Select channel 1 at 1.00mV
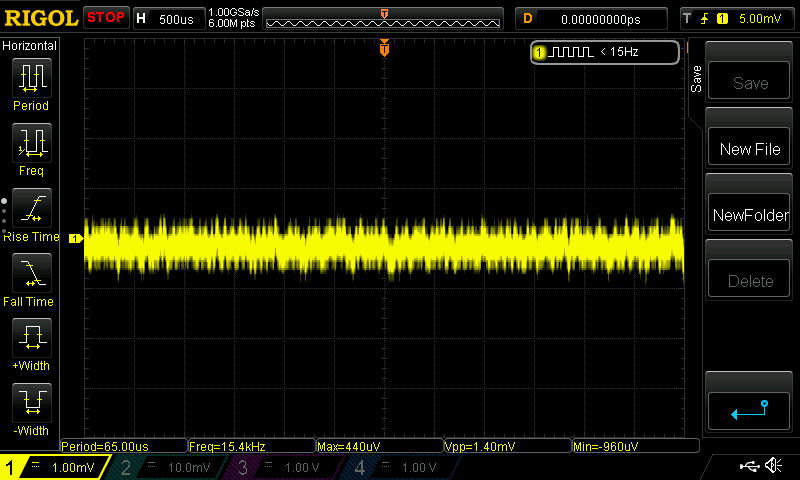Viewport: 800px width, 480px height. point(55,467)
